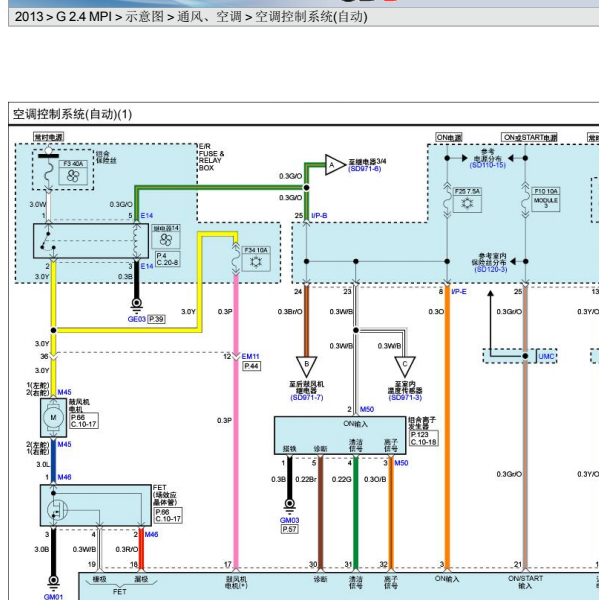The height and width of the screenshot is (600, 599).
Task: Click the F34 10A fuse snowflake icon
Action: (256, 262)
